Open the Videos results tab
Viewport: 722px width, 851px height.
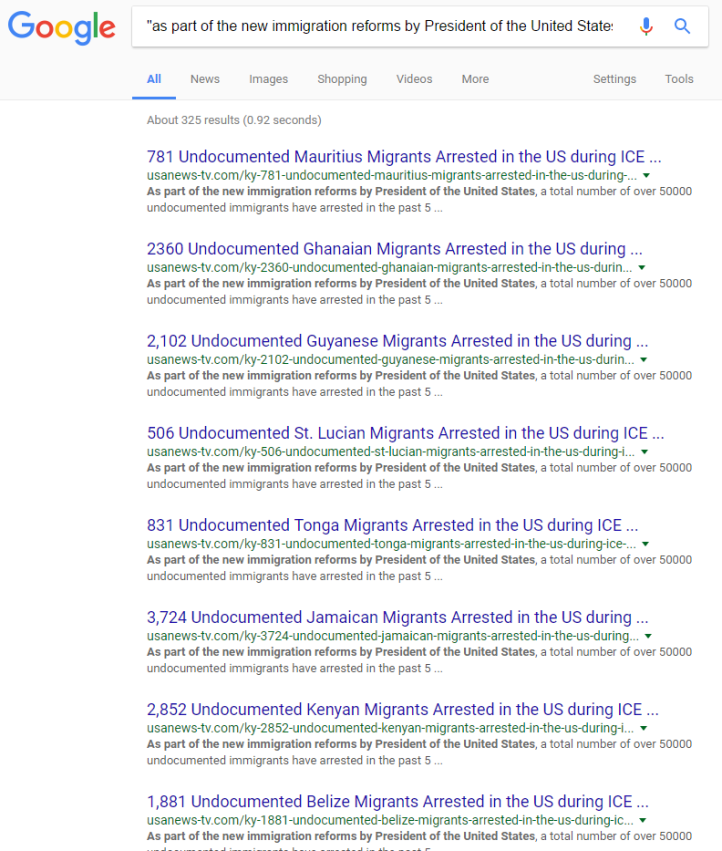414,79
